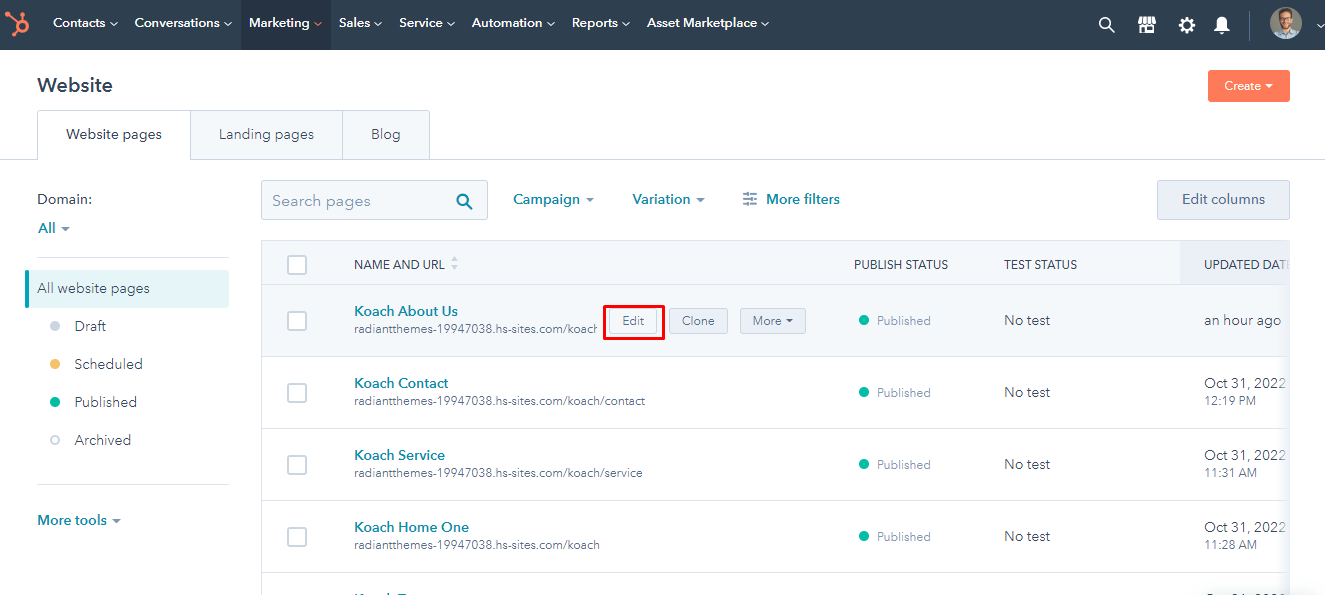Image resolution: width=1325 pixels, height=595 pixels.
Task: Expand the Create dropdown button
Action: (1249, 86)
